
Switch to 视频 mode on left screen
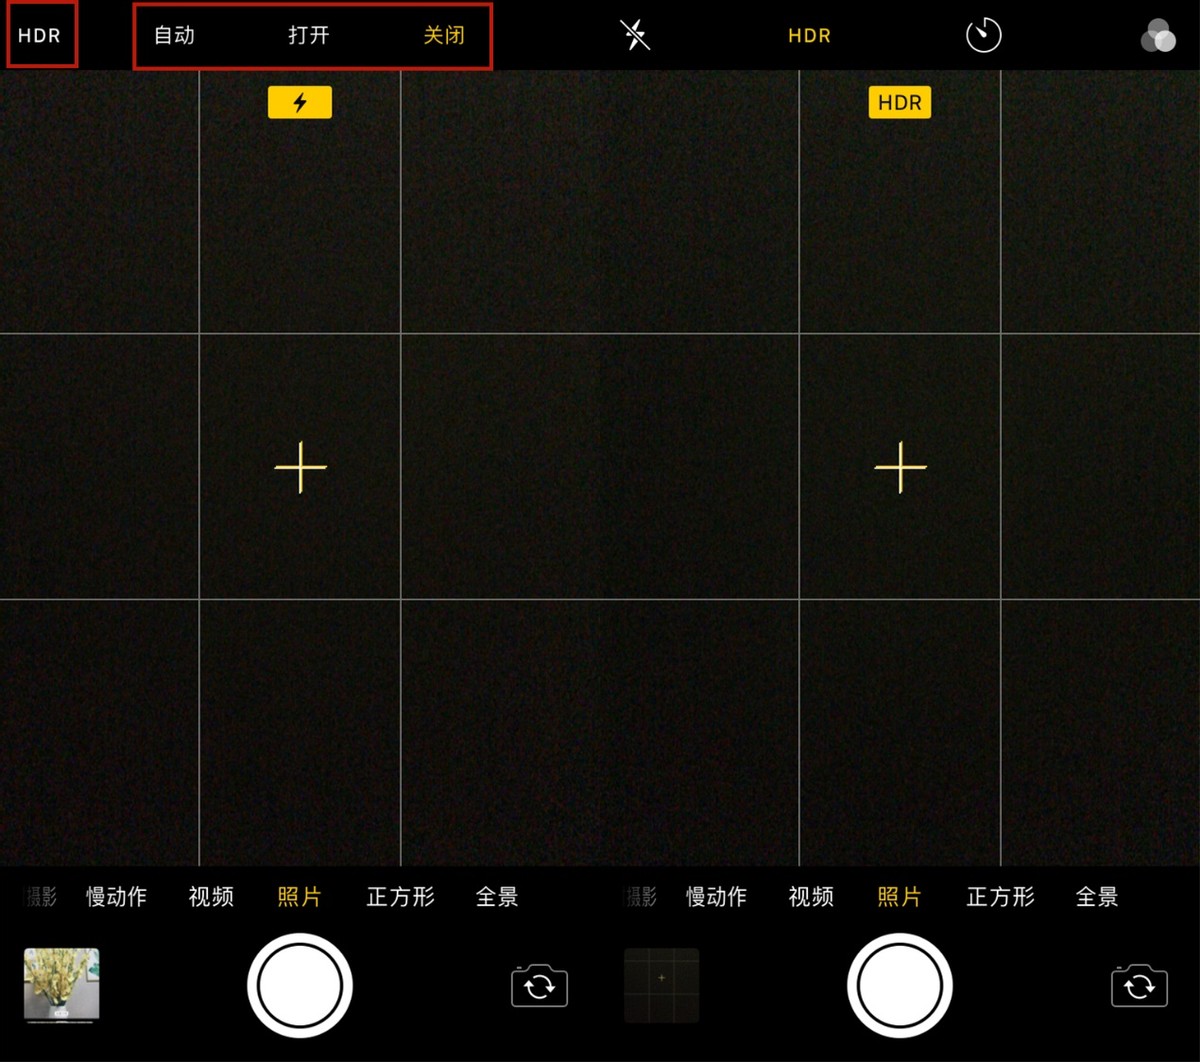(x=211, y=897)
